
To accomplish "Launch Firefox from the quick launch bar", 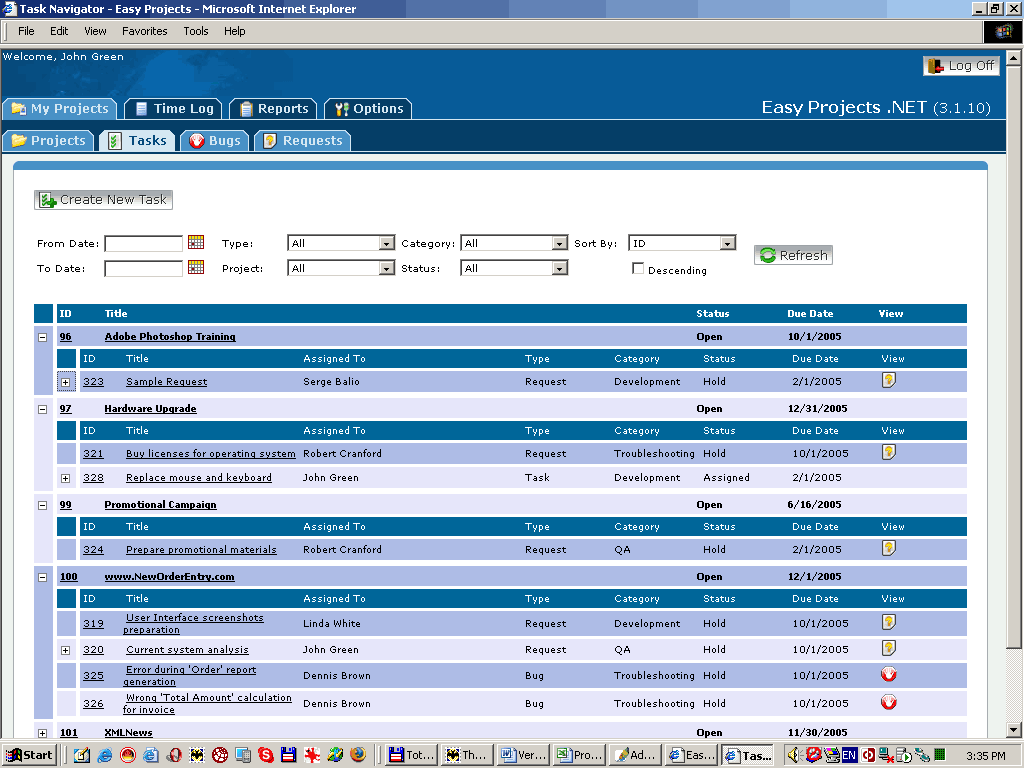I will [x=358, y=756].
